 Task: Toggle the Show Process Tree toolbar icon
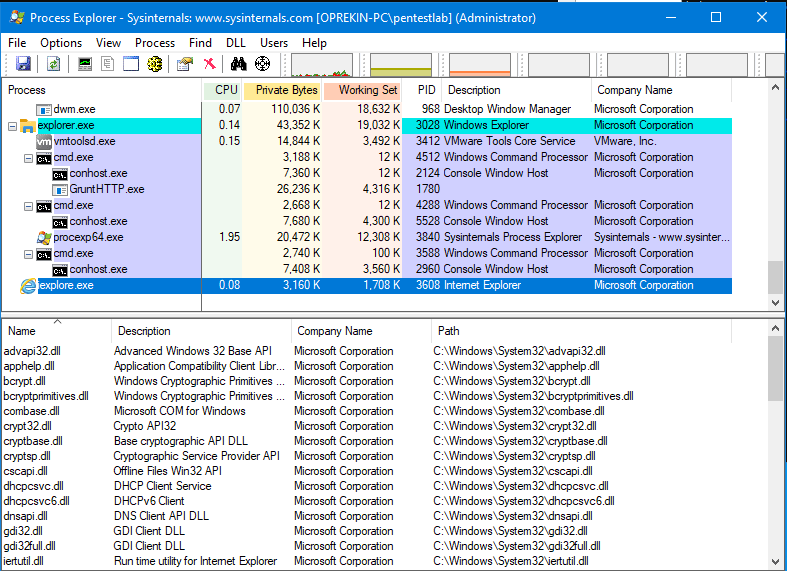pos(108,64)
